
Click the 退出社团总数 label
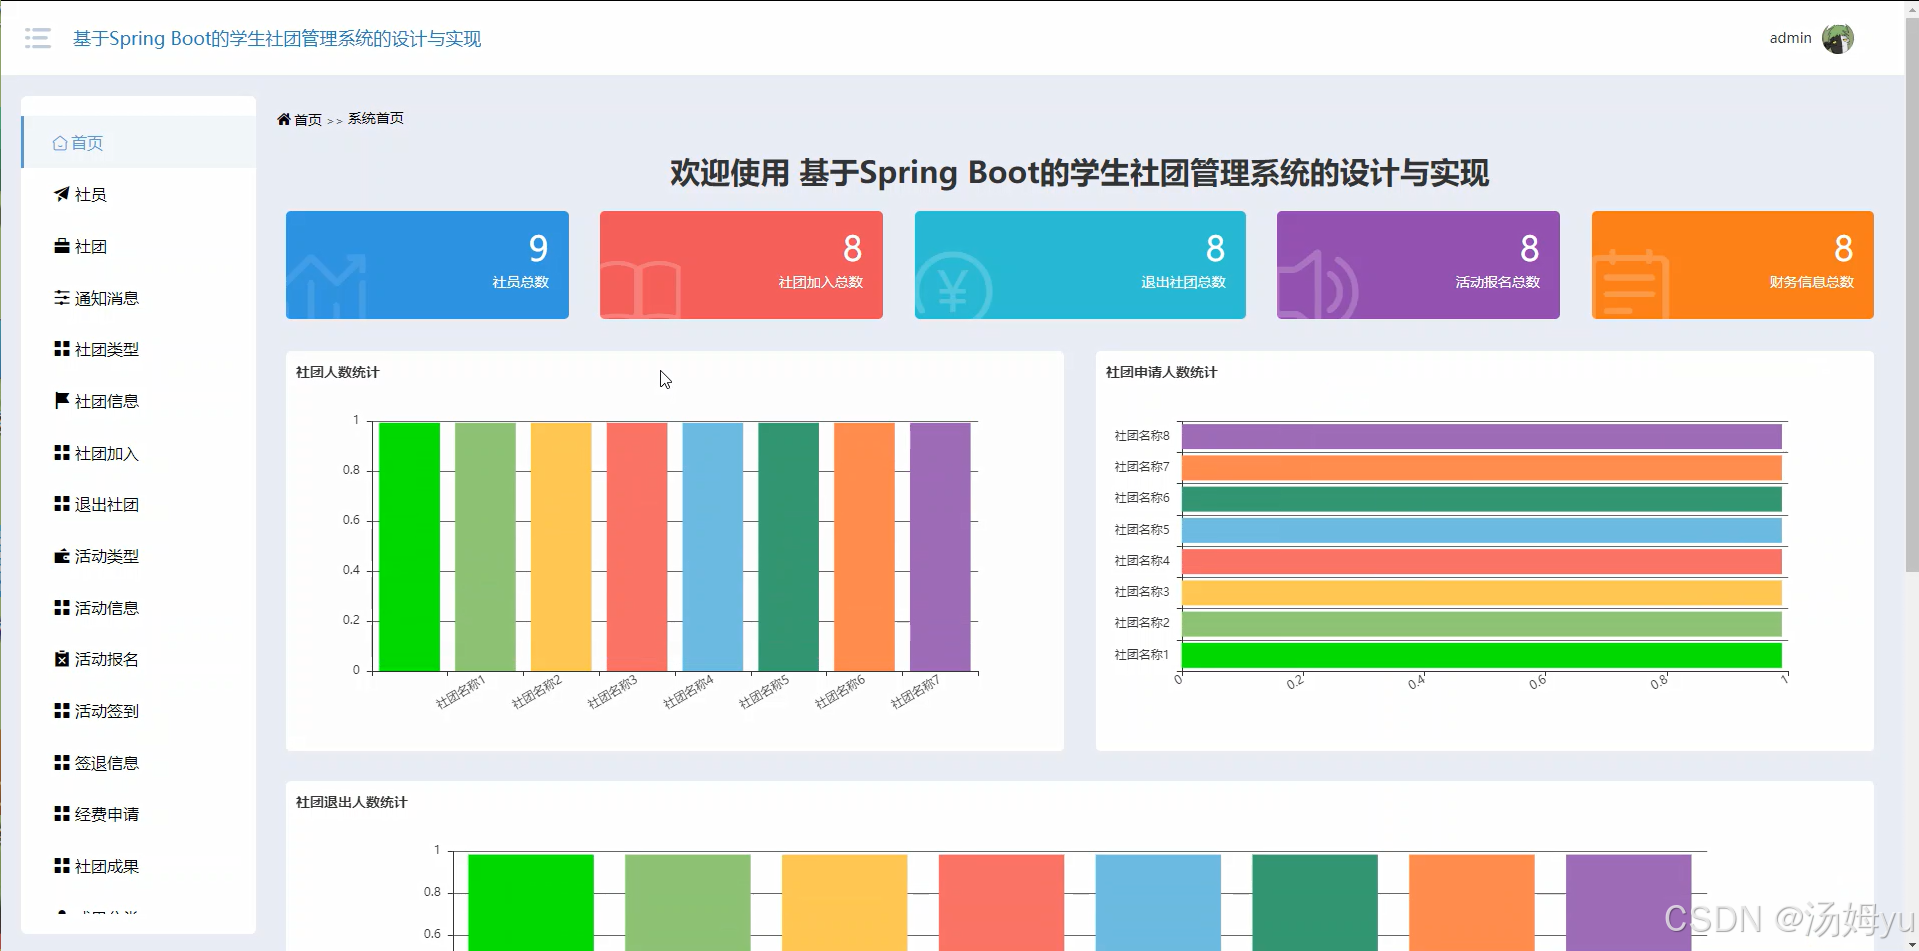click(x=1183, y=282)
